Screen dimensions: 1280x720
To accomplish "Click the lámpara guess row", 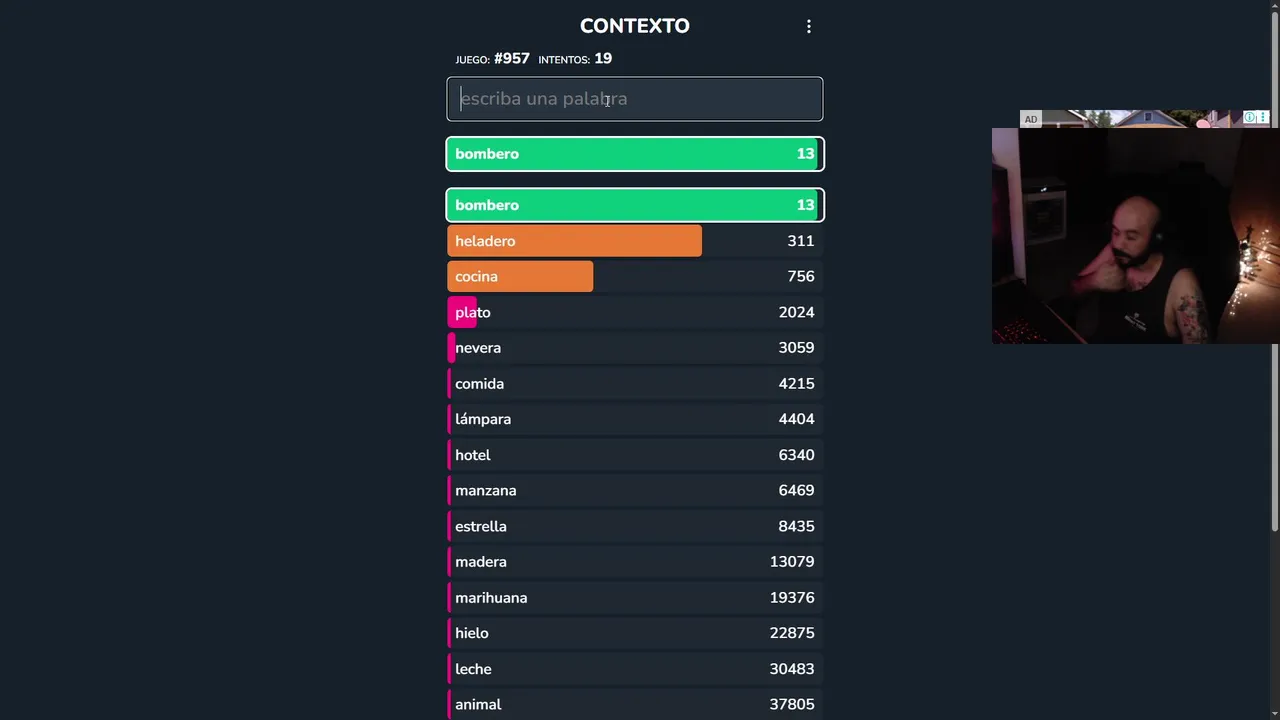I will pyautogui.click(x=635, y=419).
